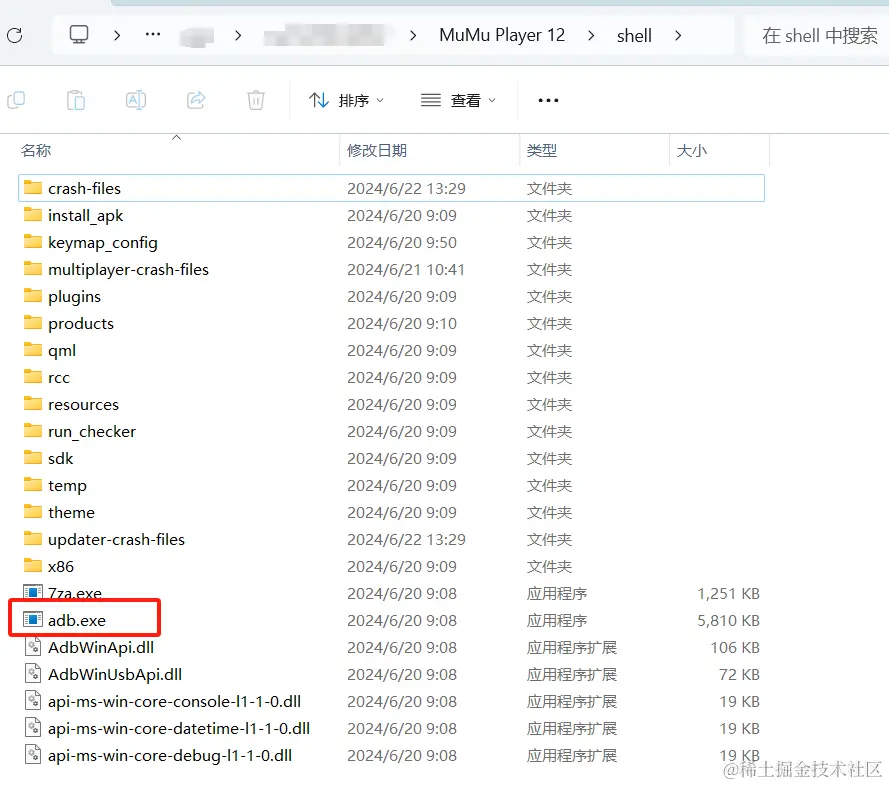Click the Share toolbar icon

point(196,100)
